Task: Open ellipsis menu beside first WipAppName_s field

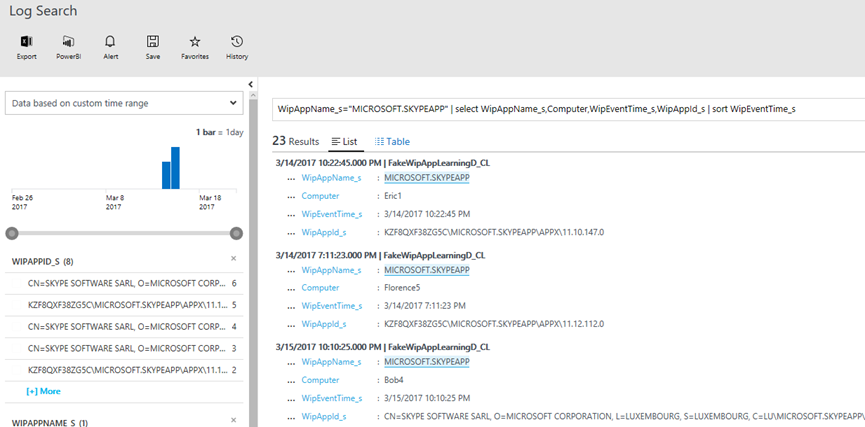Action: (x=291, y=178)
